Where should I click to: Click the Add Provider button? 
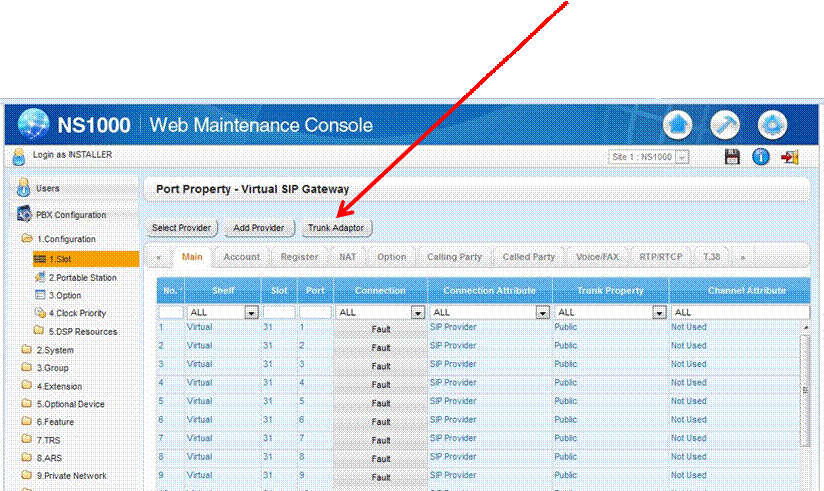pos(259,228)
